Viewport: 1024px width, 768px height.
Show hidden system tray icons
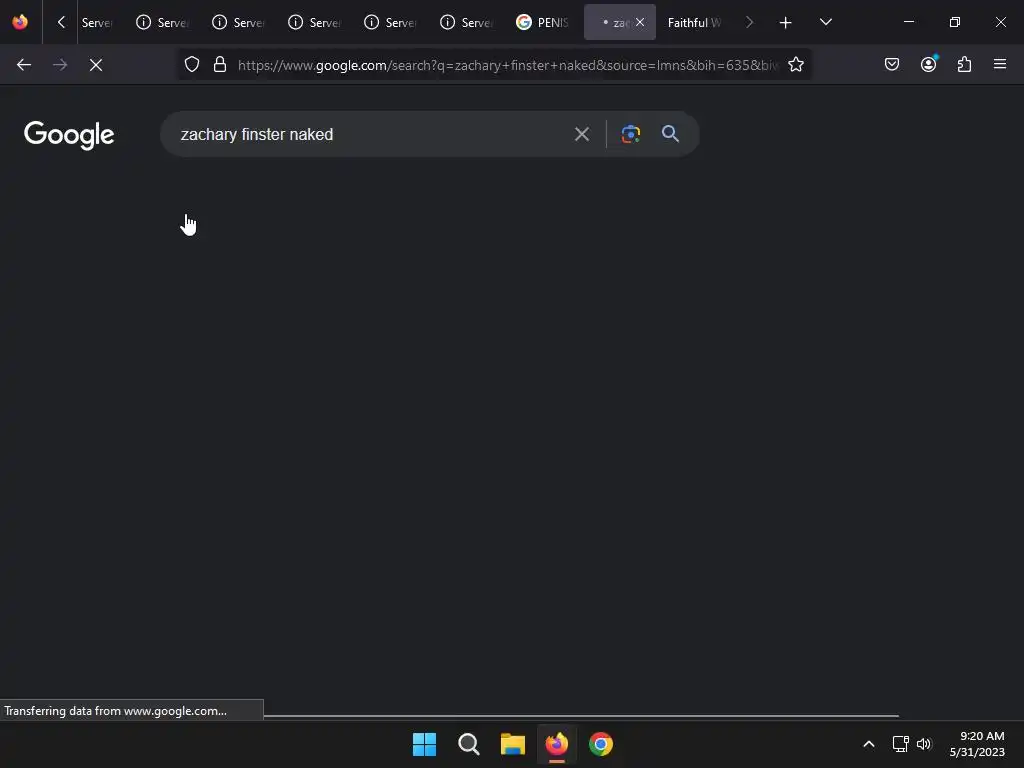(869, 744)
